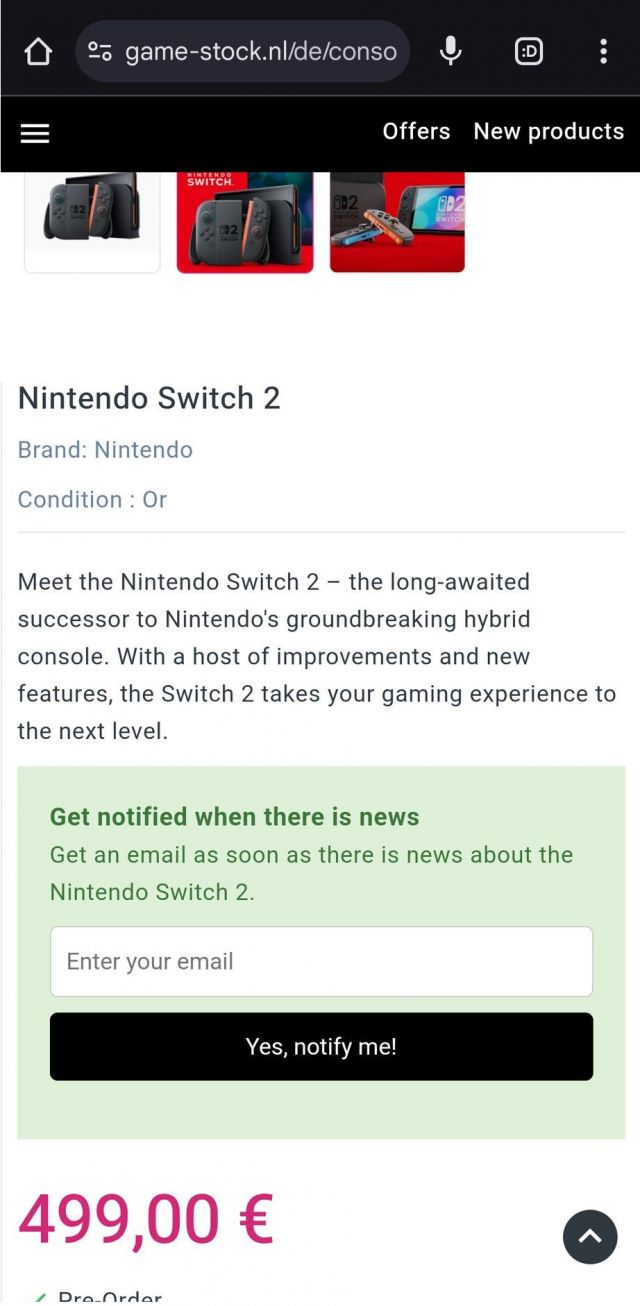The height and width of the screenshot is (1306, 640).
Task: Start voice search with microphone icon
Action: (451, 51)
